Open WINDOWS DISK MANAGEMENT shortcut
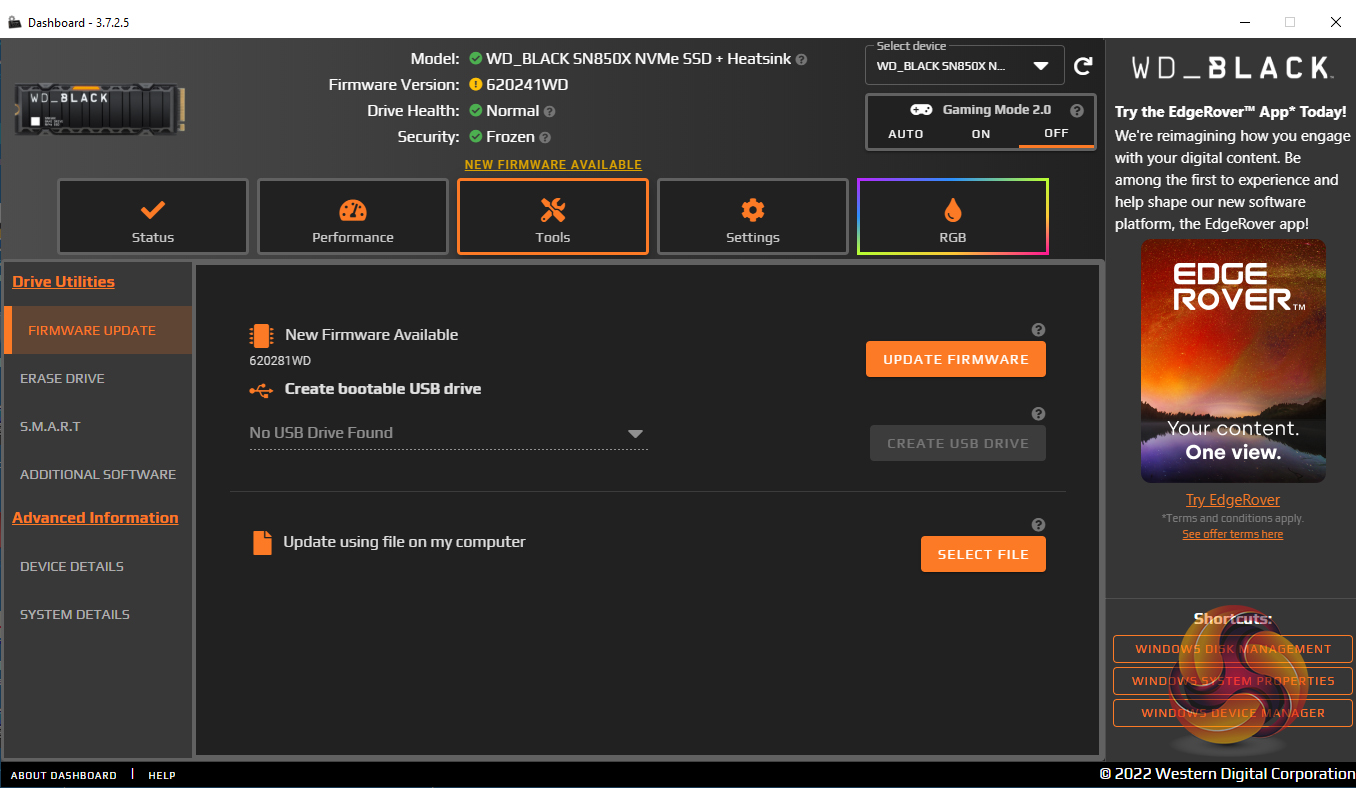1356x788 pixels. click(1233, 649)
